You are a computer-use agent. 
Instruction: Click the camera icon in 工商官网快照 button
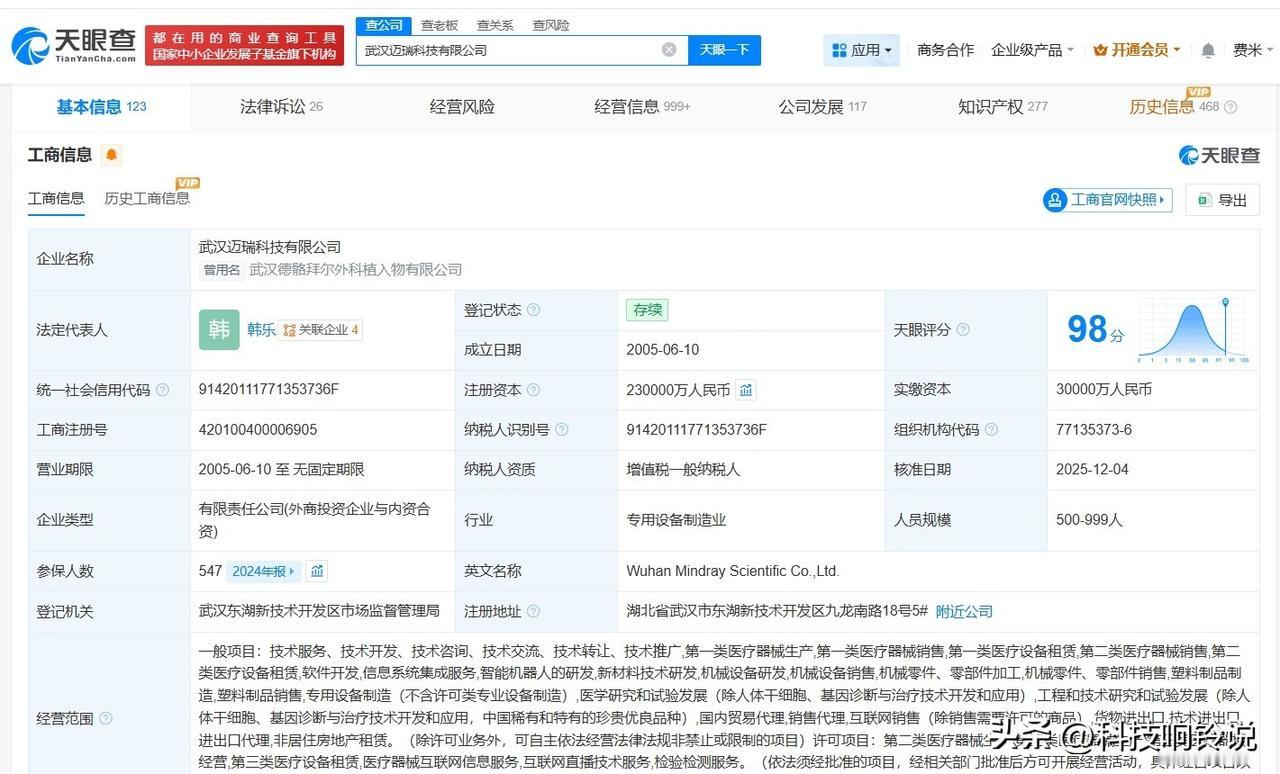coord(1053,199)
